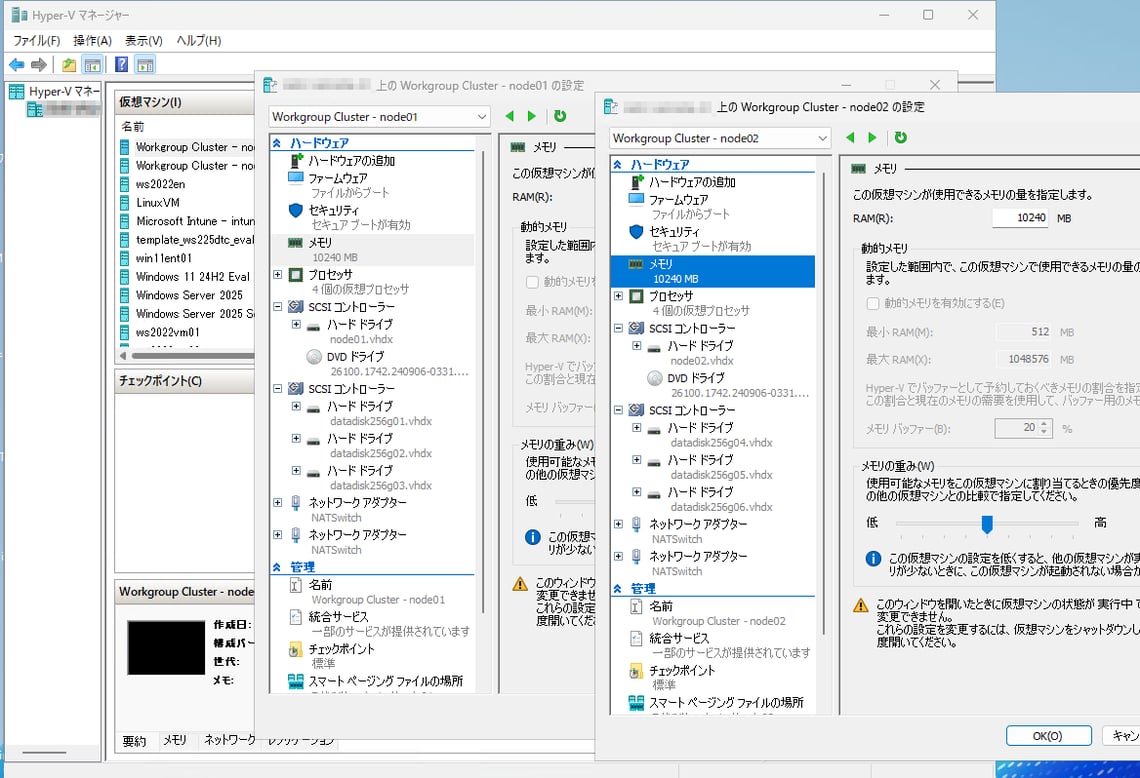Image resolution: width=1140 pixels, height=778 pixels.
Task: Toggle 動的メモリ checkbox in node01 window
Action: pyautogui.click(x=532, y=281)
